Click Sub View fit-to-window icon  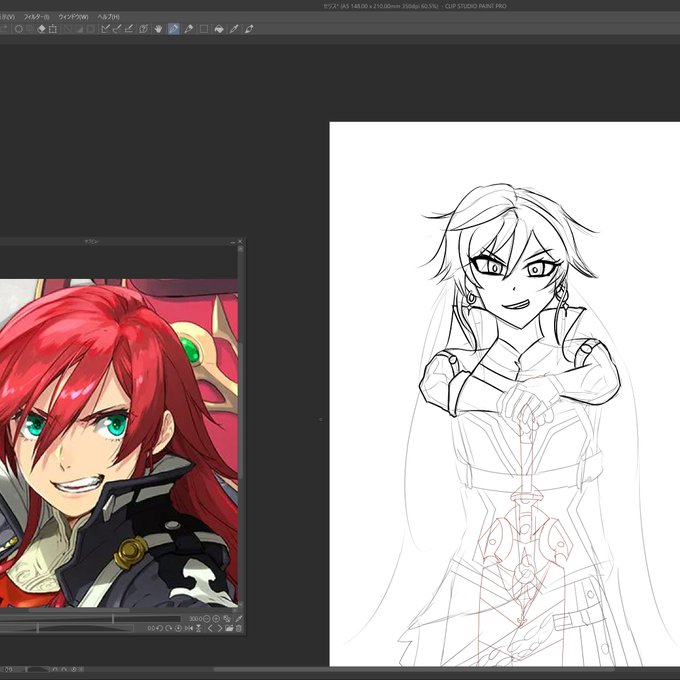[x=227, y=619]
